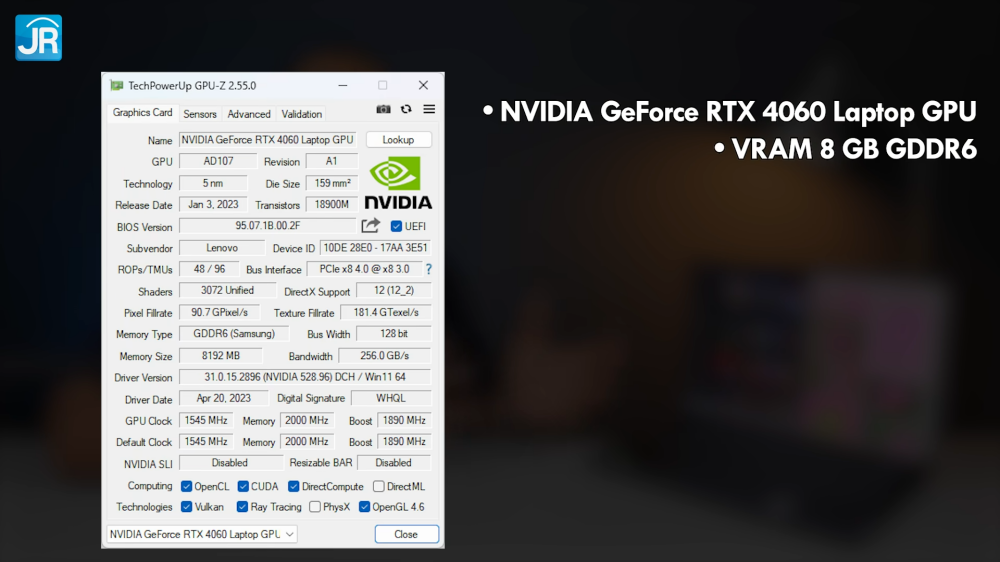This screenshot has width=1000, height=562.
Task: Click the Shaders field 3072 Unified
Action: pyautogui.click(x=228, y=290)
